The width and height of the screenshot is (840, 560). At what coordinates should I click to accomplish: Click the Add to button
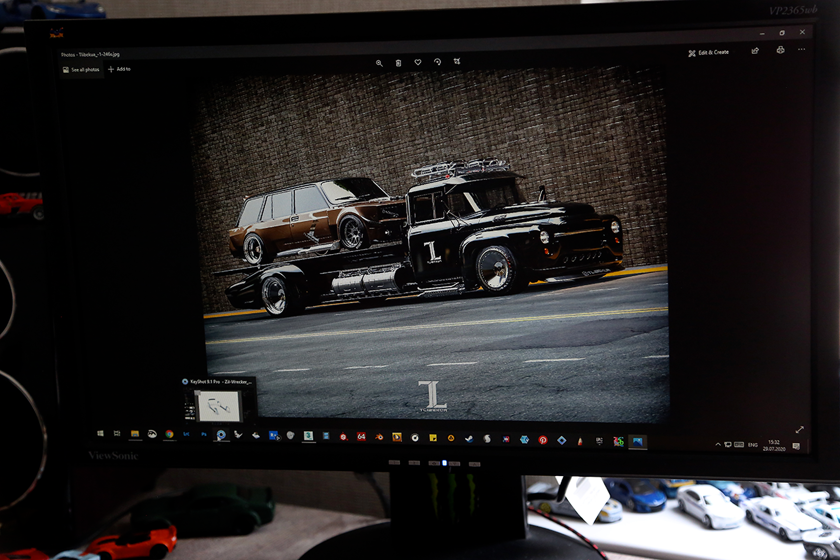tap(119, 69)
